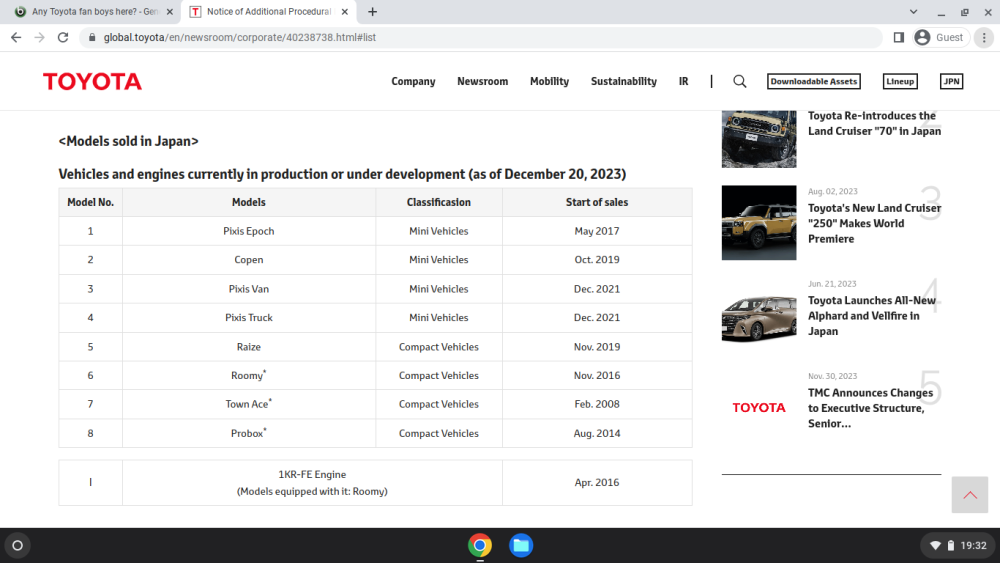Click the Downloadable Assets button
The image size is (1000, 563).
(x=814, y=81)
